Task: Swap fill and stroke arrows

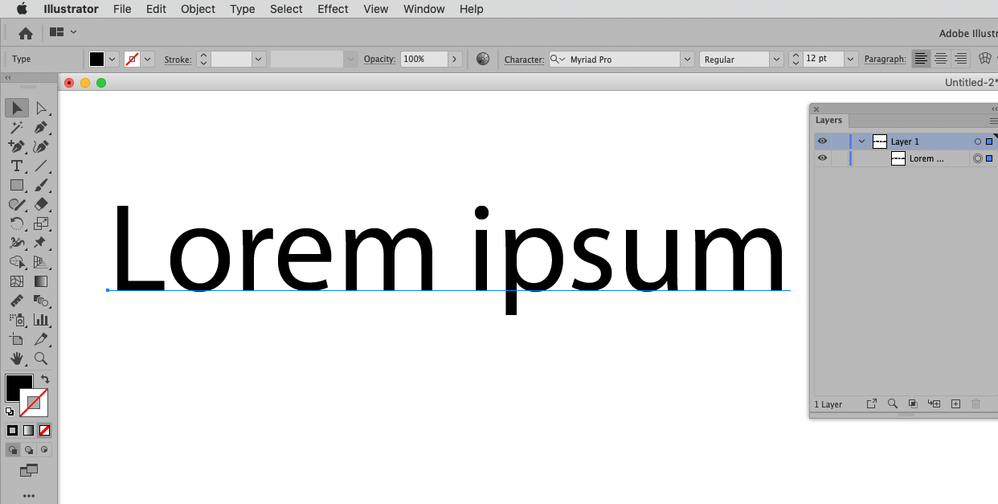Action: 45,379
